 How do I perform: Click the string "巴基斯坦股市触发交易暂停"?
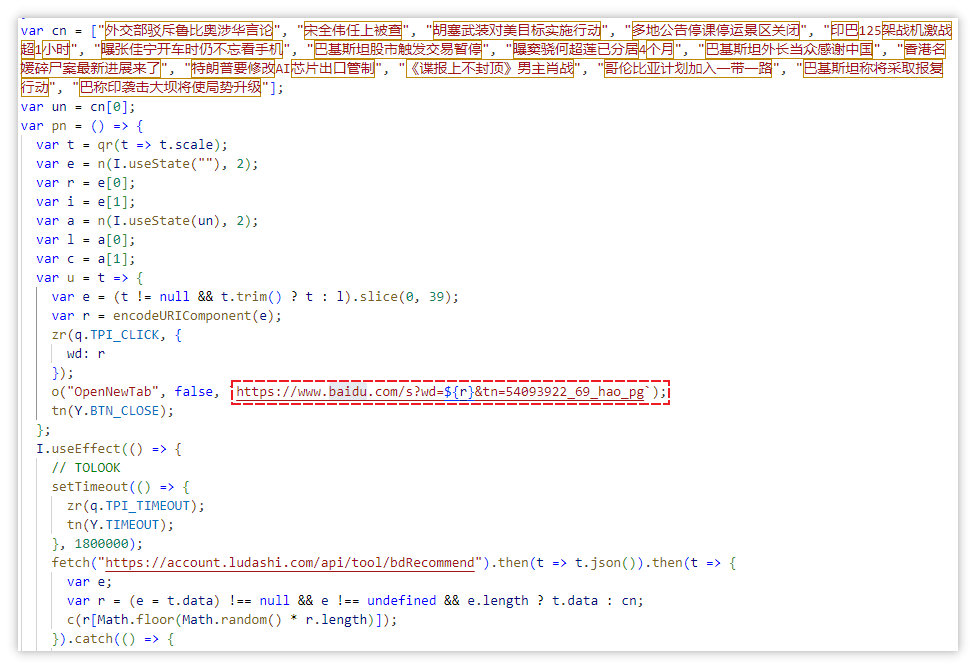pyautogui.click(x=398, y=49)
